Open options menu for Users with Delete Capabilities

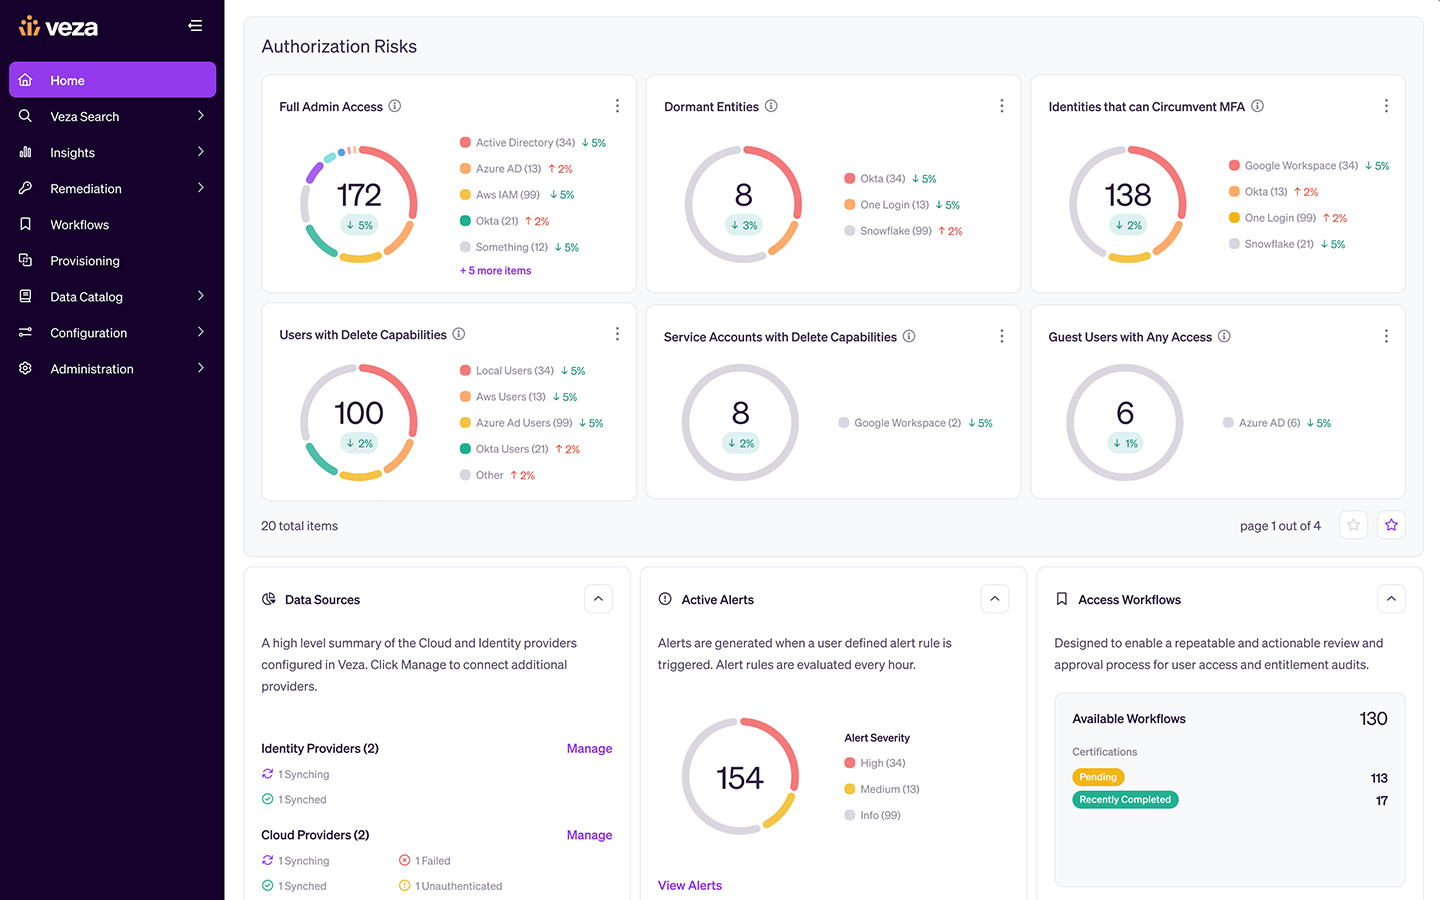pyautogui.click(x=617, y=334)
